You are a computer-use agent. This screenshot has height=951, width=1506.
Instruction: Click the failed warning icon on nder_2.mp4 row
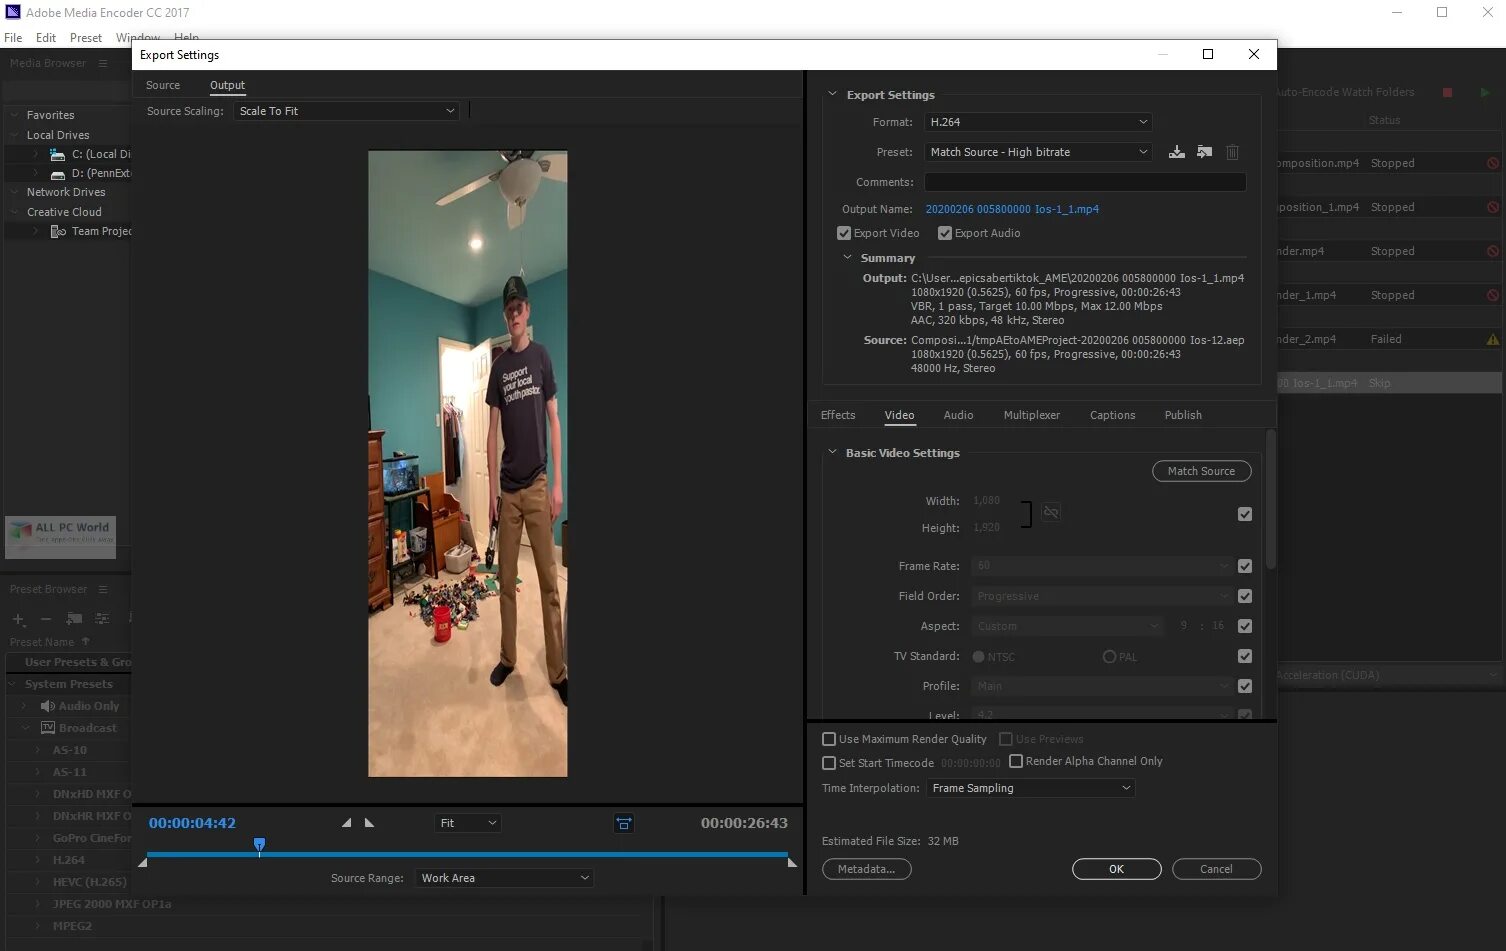coord(1492,339)
